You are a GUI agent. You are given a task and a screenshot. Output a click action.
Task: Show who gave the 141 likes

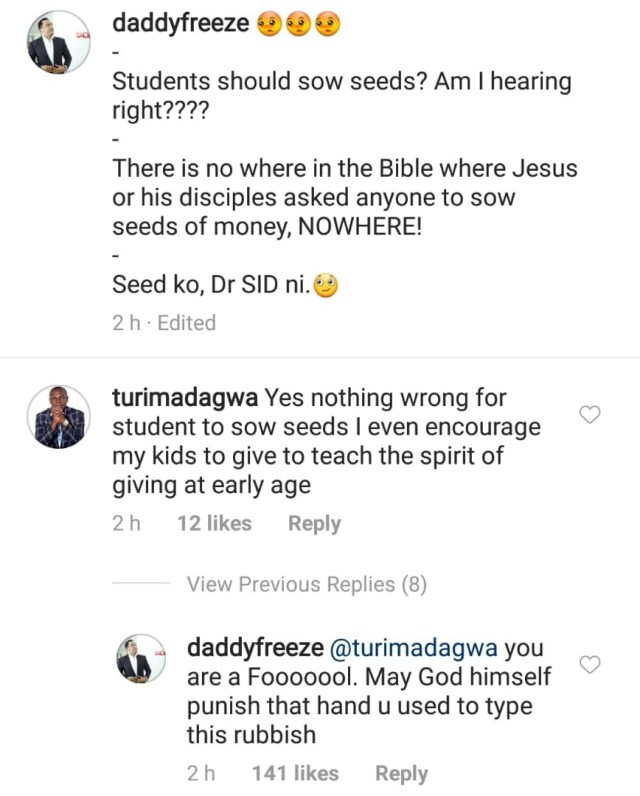coord(295,773)
